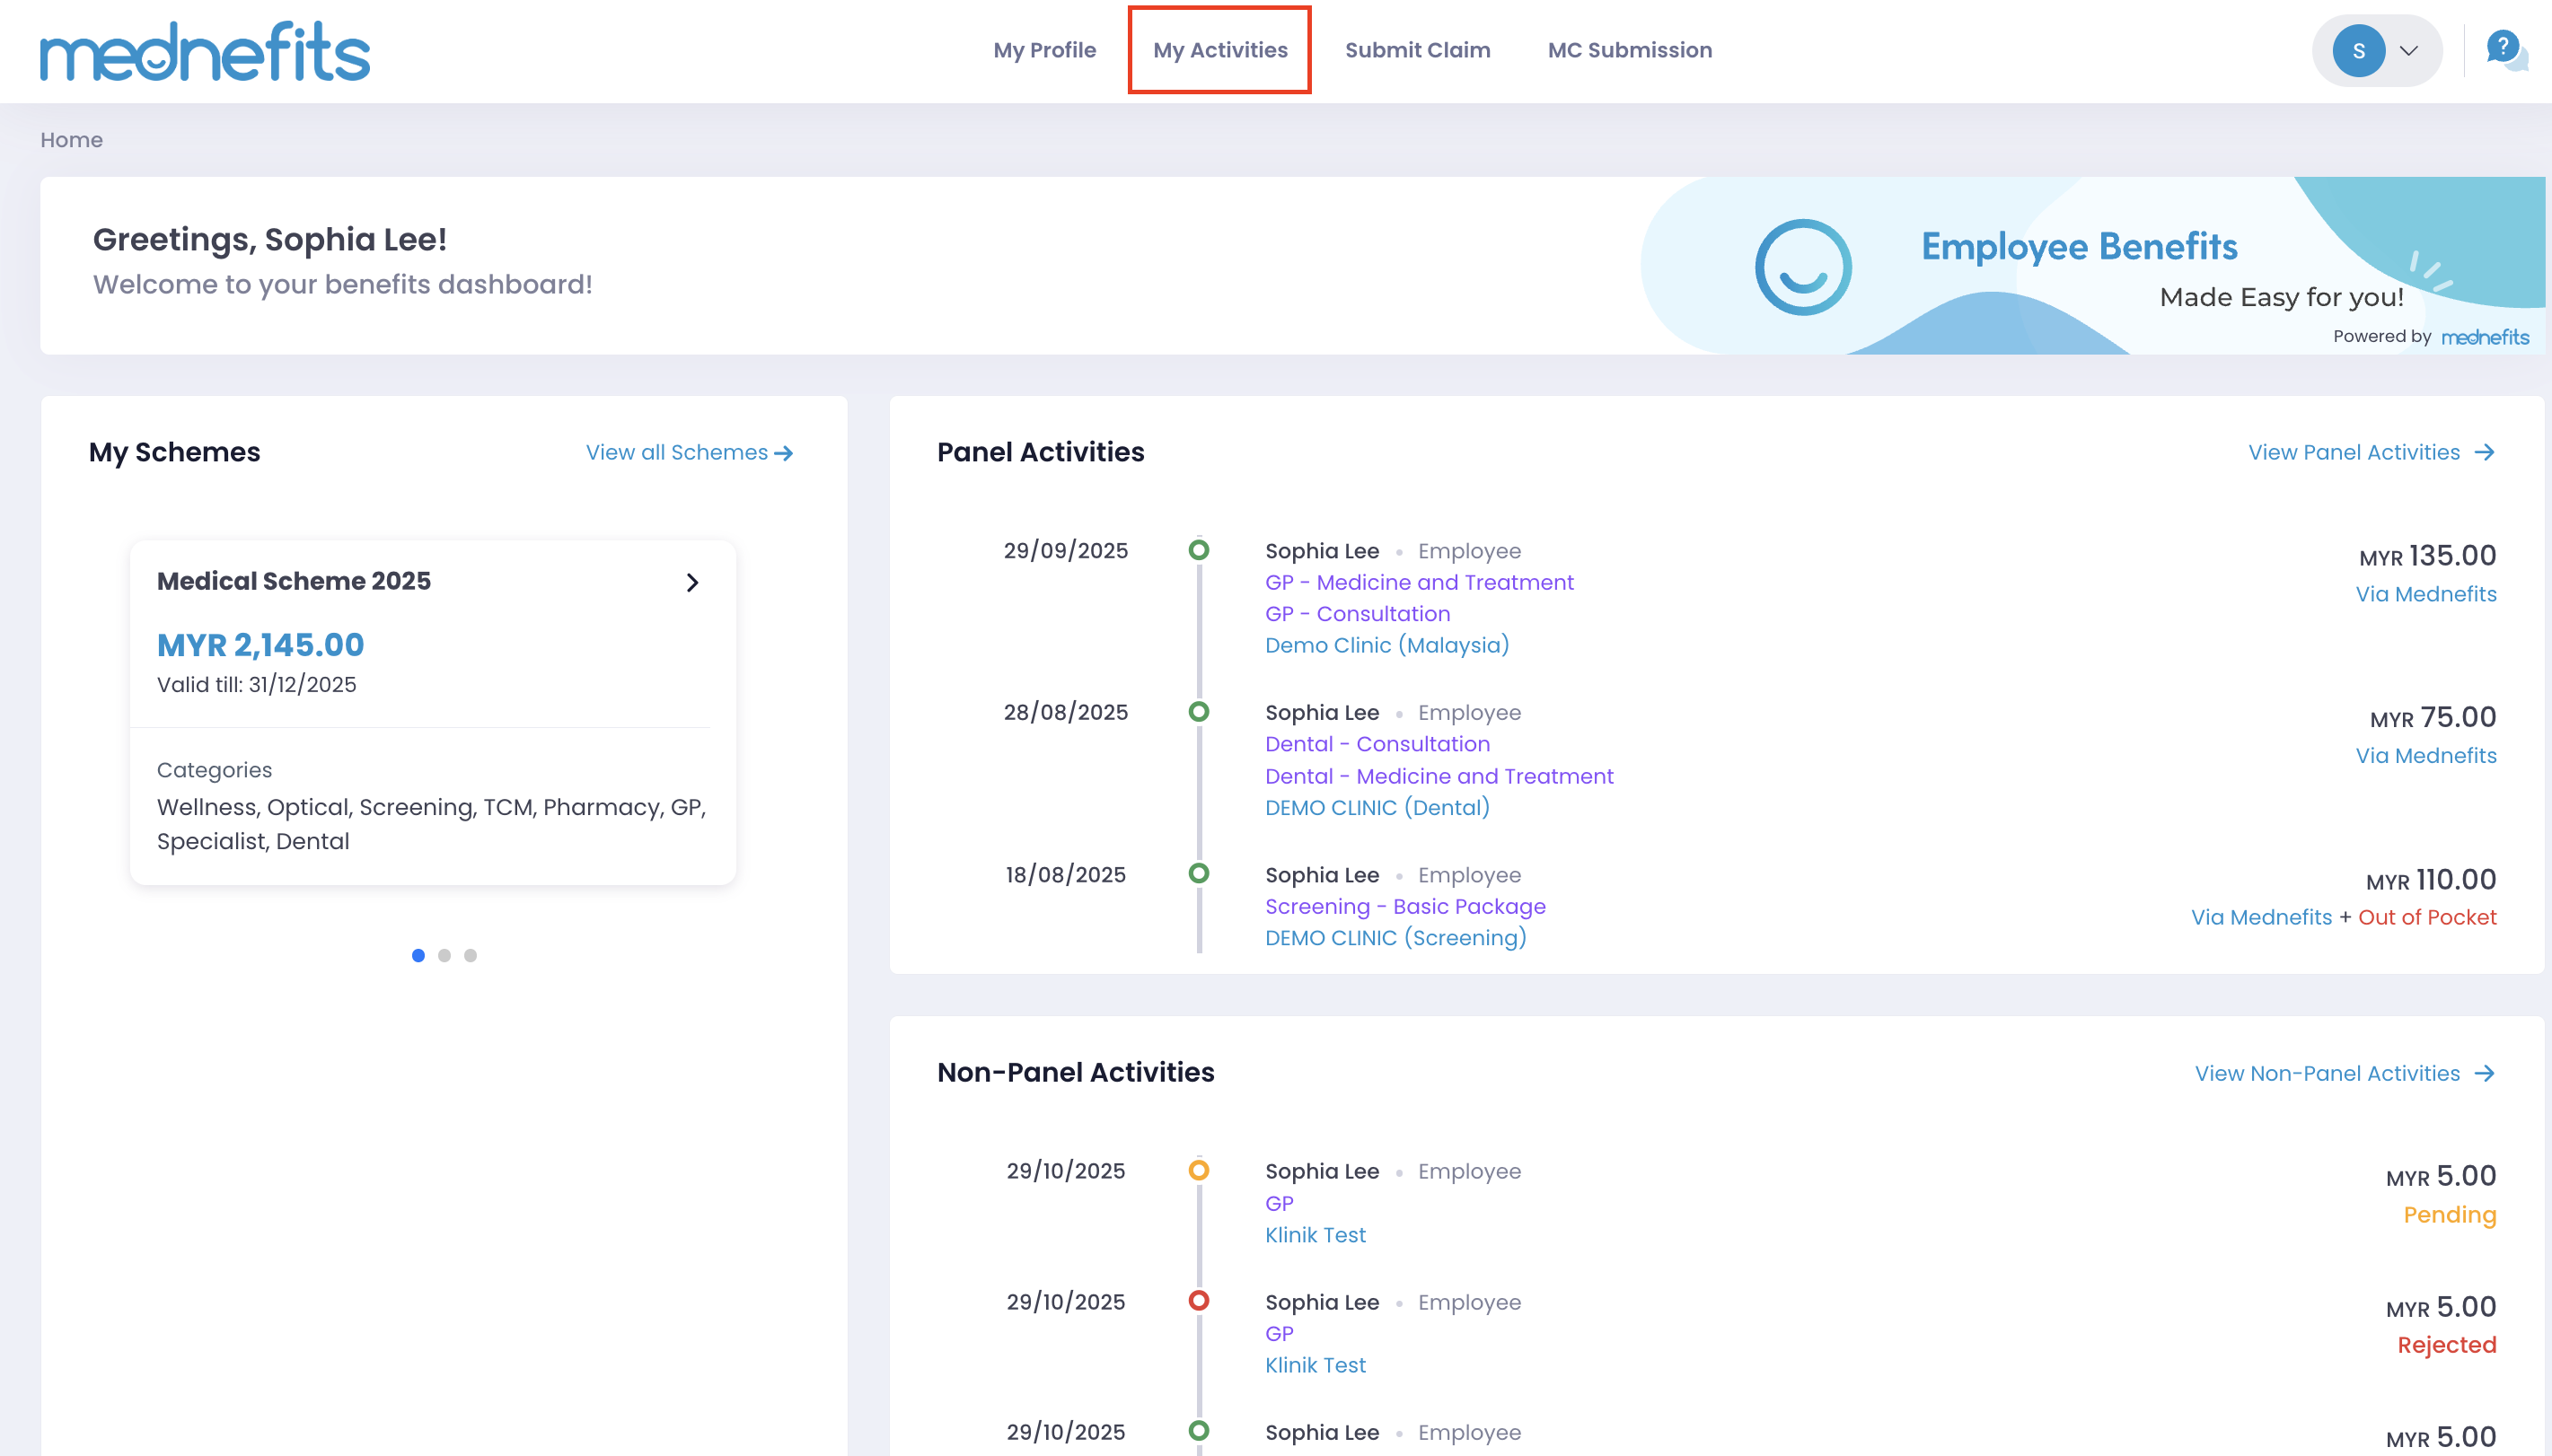Click the orange Pending status timeline marker

pos(1198,1170)
